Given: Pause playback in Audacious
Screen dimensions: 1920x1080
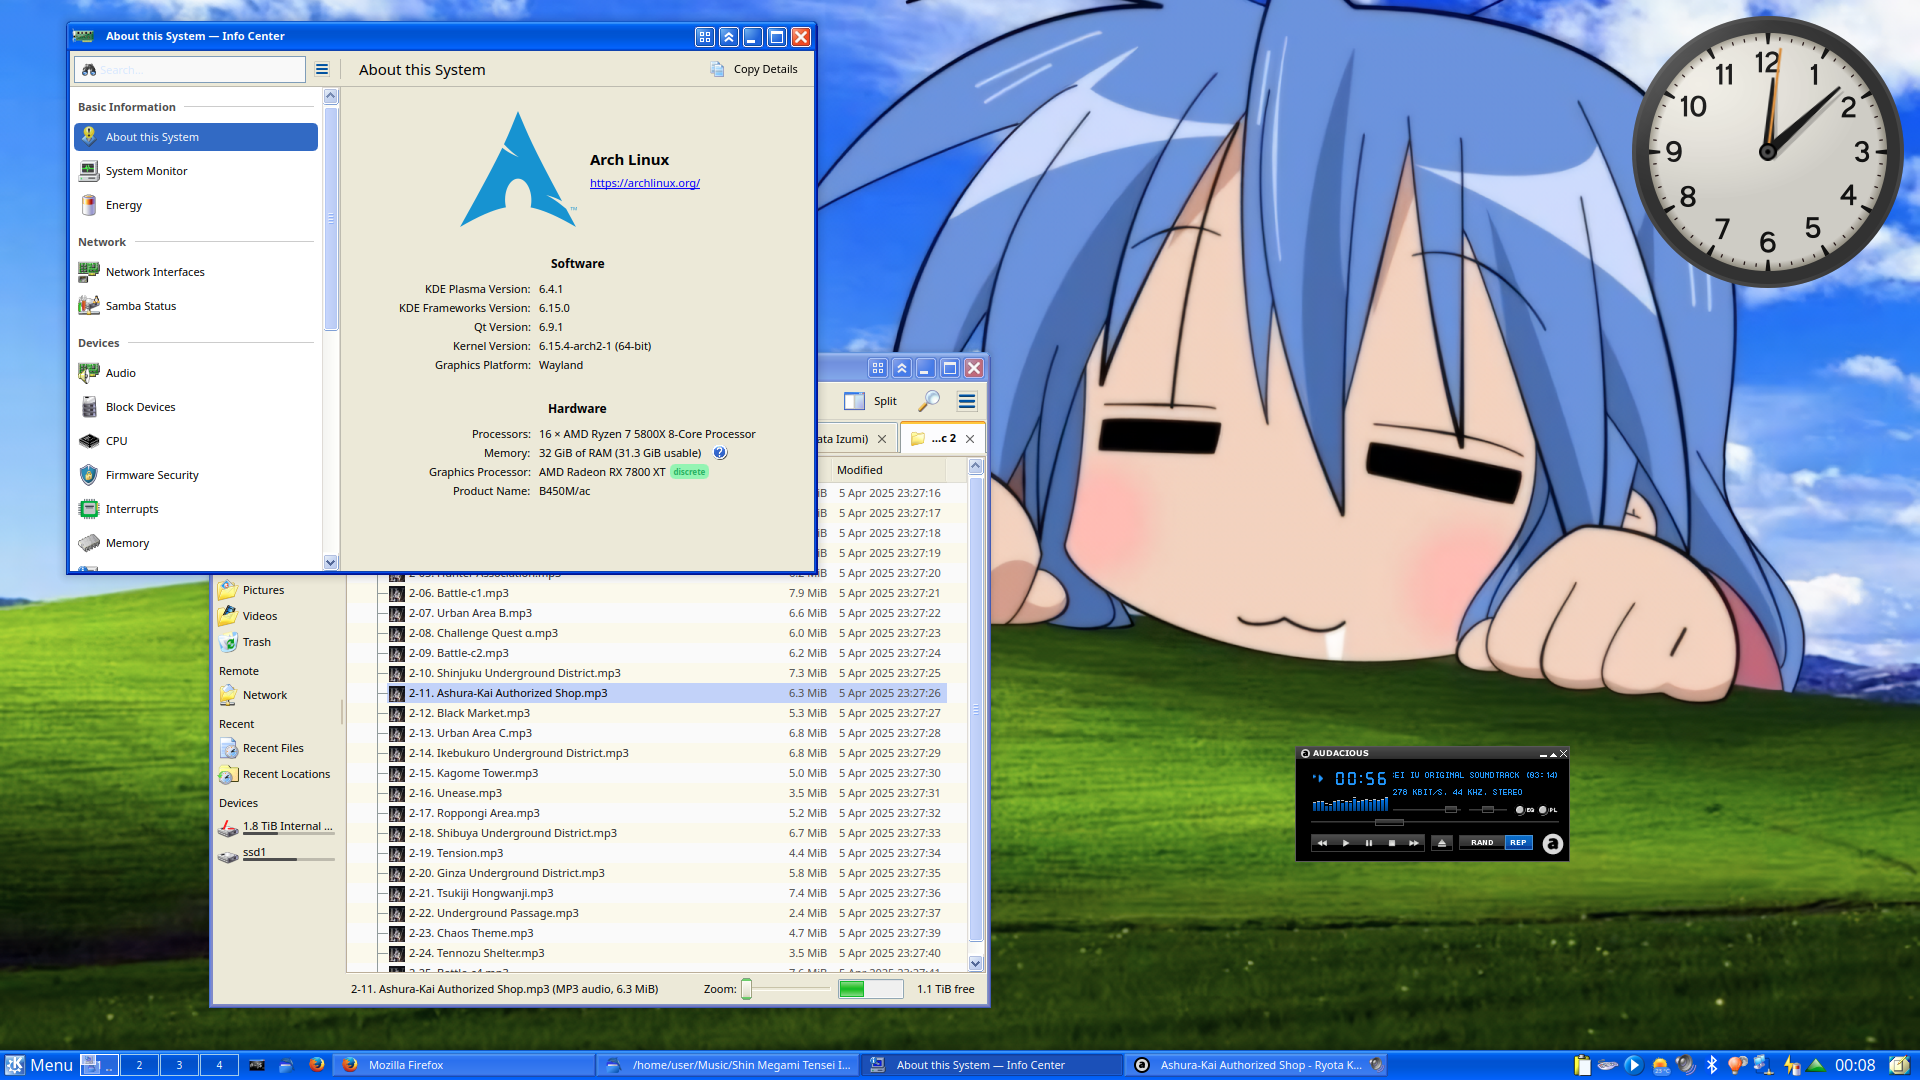Looking at the screenshot, I should point(1368,843).
